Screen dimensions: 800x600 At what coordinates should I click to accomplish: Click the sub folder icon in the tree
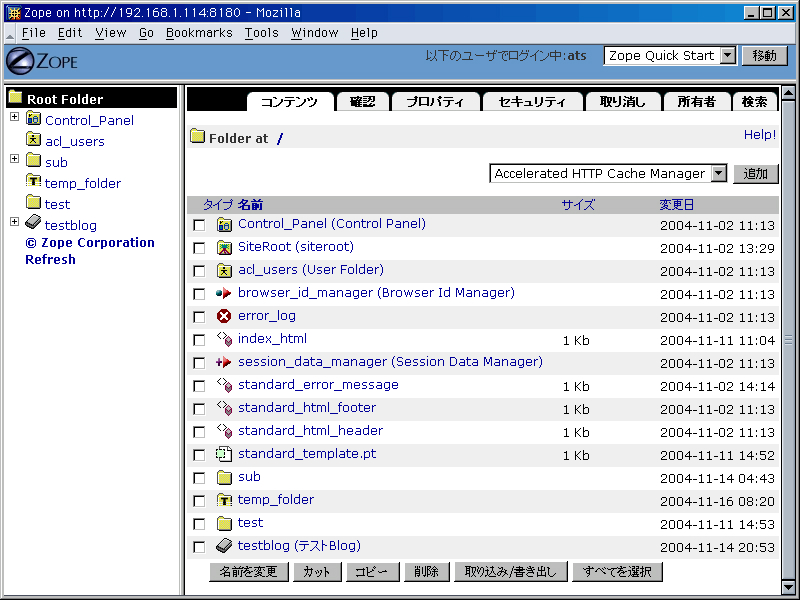tap(34, 160)
